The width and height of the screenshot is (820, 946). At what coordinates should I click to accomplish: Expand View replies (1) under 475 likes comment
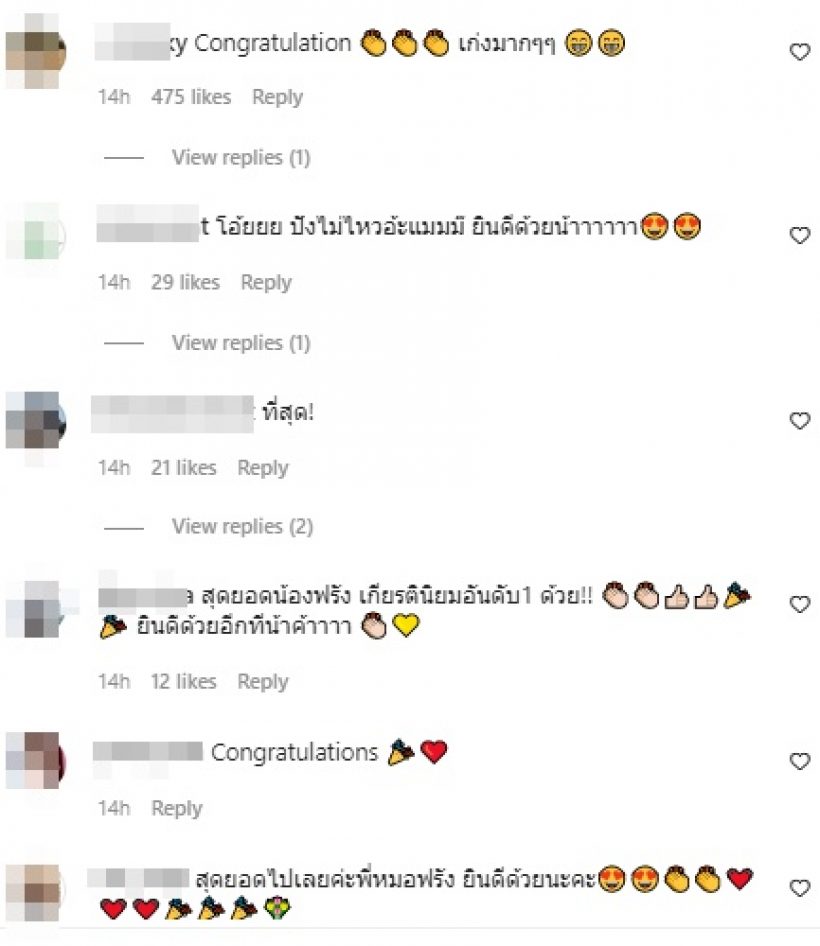[241, 157]
